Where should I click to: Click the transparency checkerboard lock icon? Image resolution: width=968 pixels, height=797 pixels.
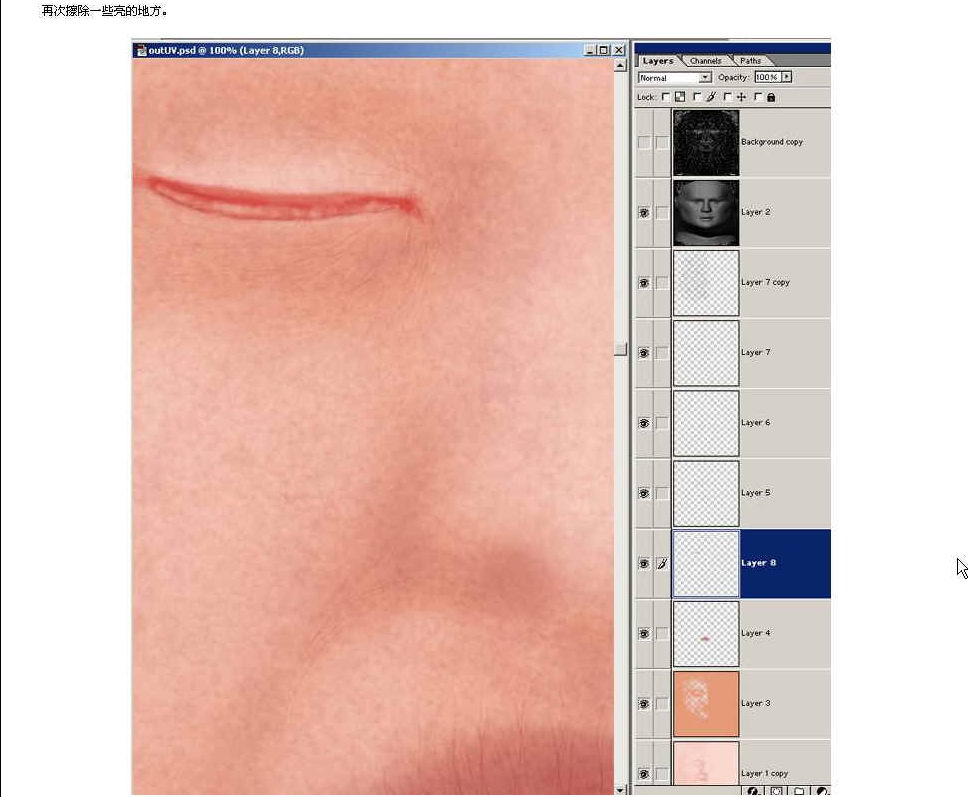[x=680, y=97]
